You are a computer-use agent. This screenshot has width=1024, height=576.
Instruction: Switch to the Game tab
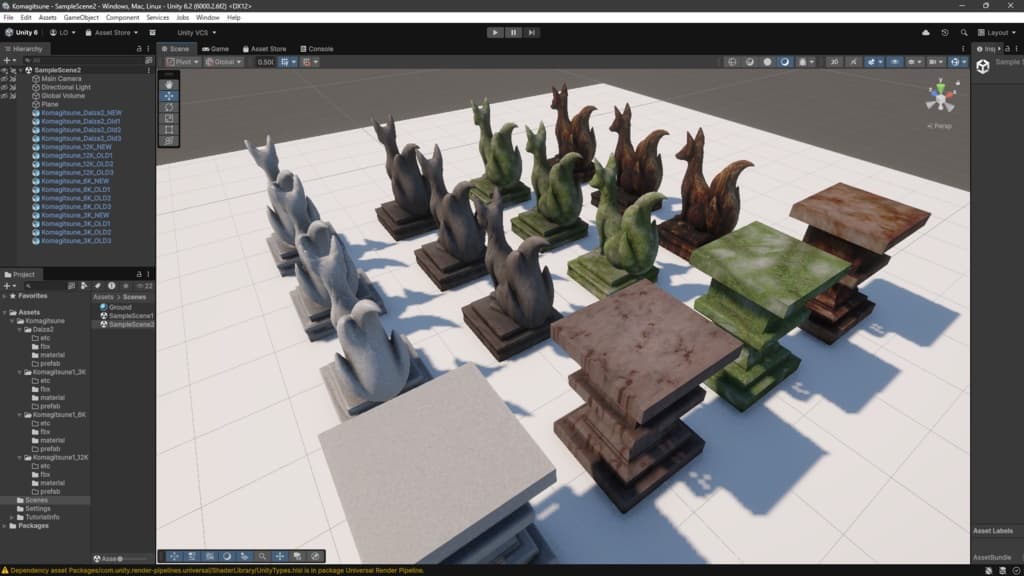[x=216, y=49]
